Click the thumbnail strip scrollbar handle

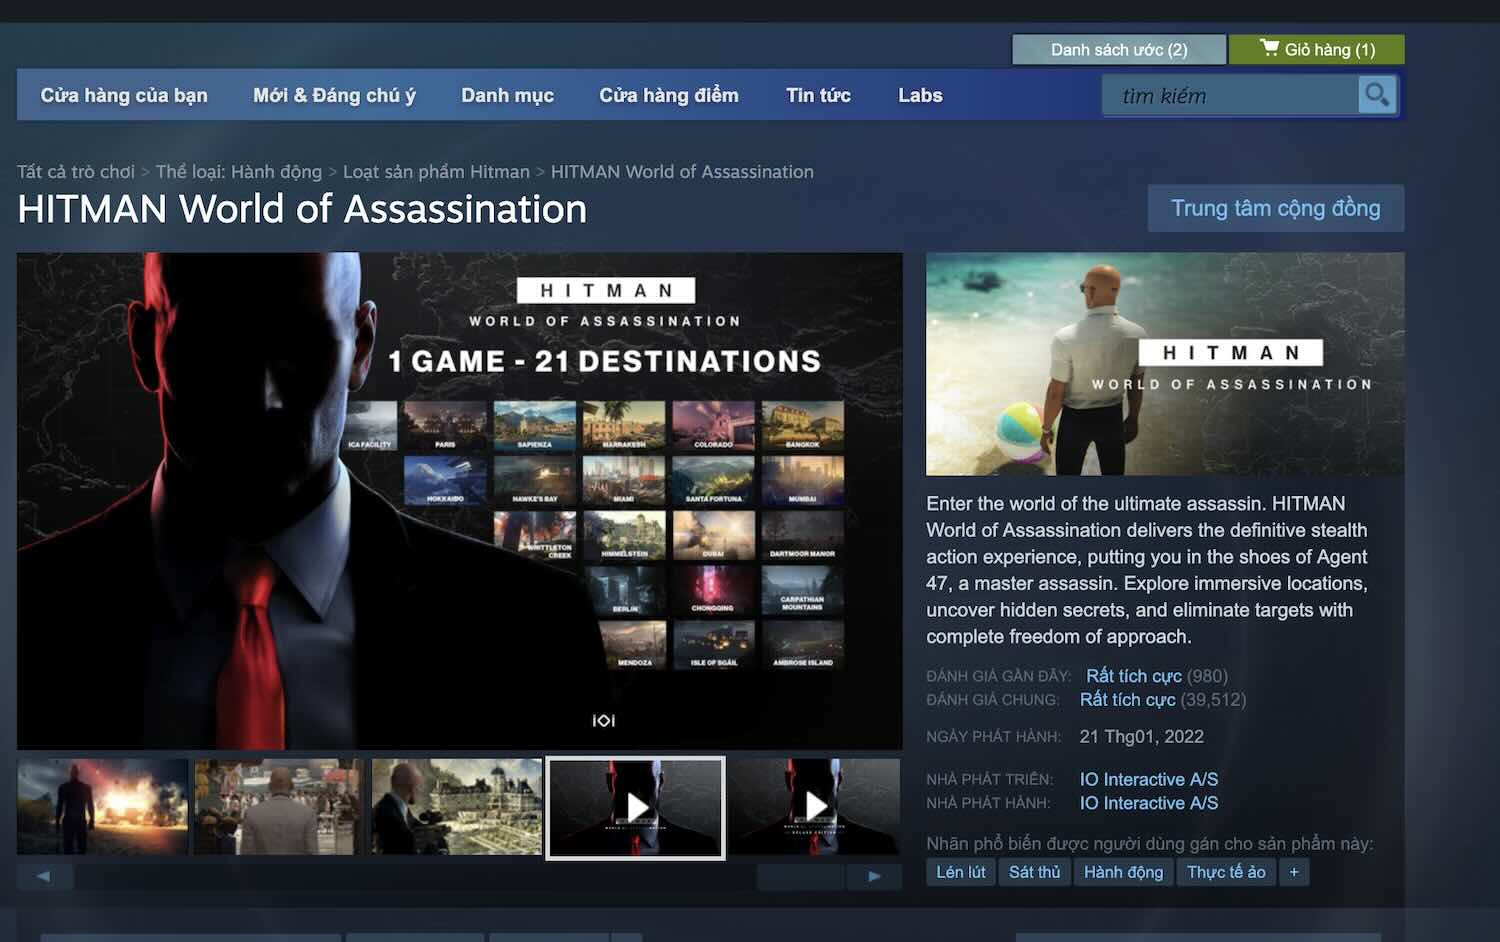coord(800,876)
